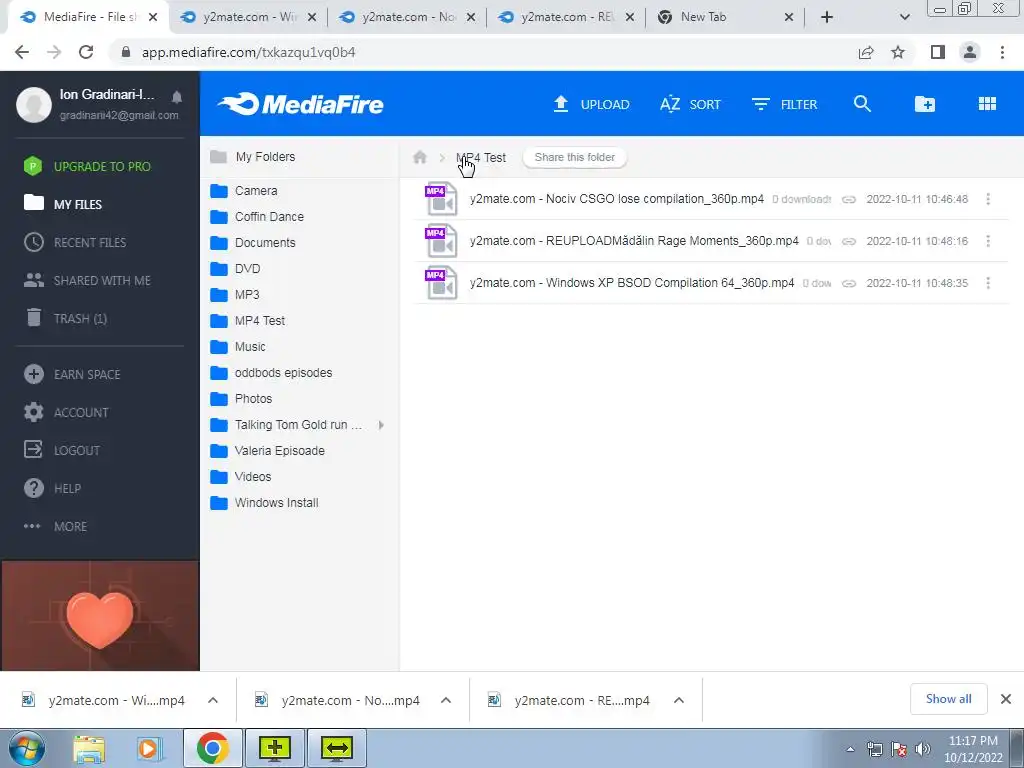Image resolution: width=1024 pixels, height=768 pixels.
Task: Open HELP in sidebar
Action: [x=52, y=488]
